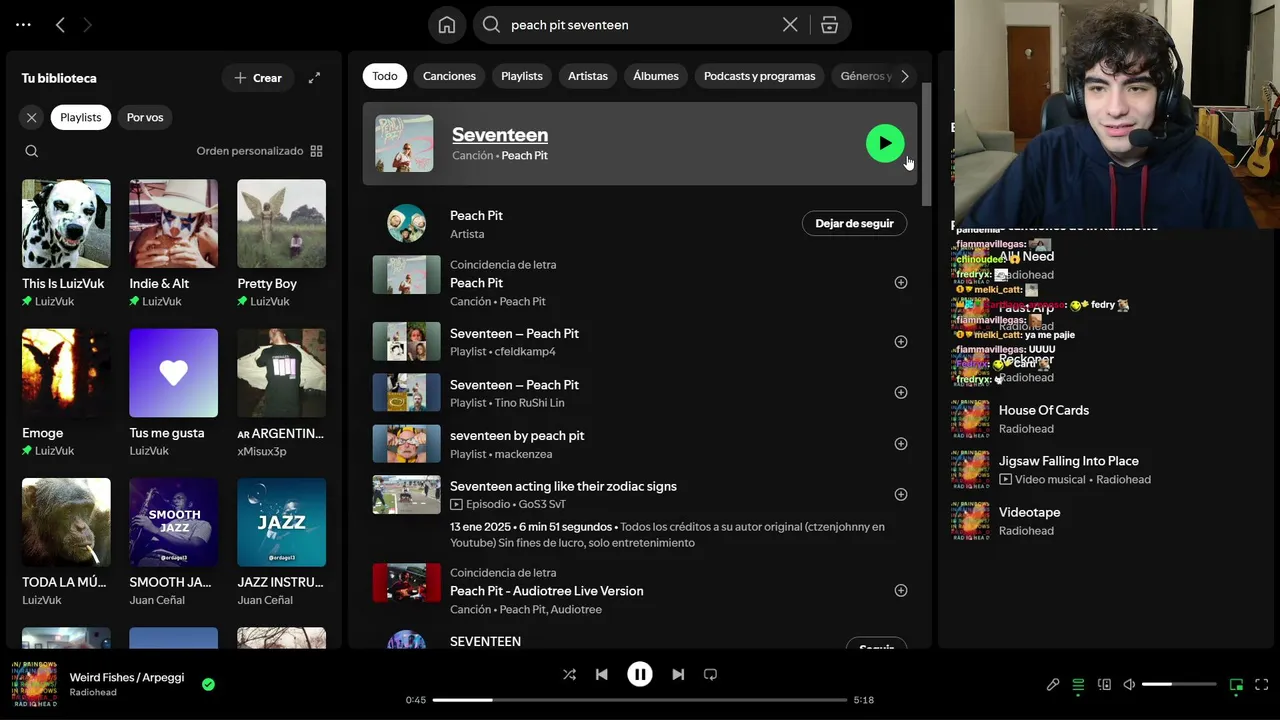Add Tino RuShi Lin's playlist to library
The height and width of the screenshot is (720, 1280).
[901, 393]
